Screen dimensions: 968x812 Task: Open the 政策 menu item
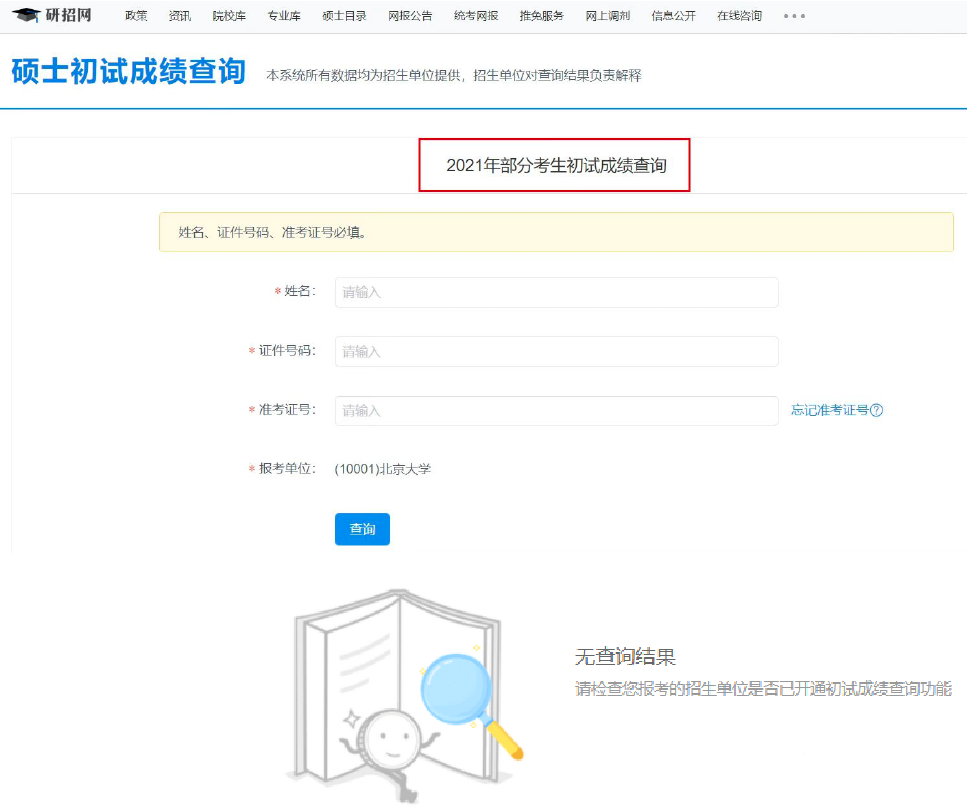tap(135, 15)
